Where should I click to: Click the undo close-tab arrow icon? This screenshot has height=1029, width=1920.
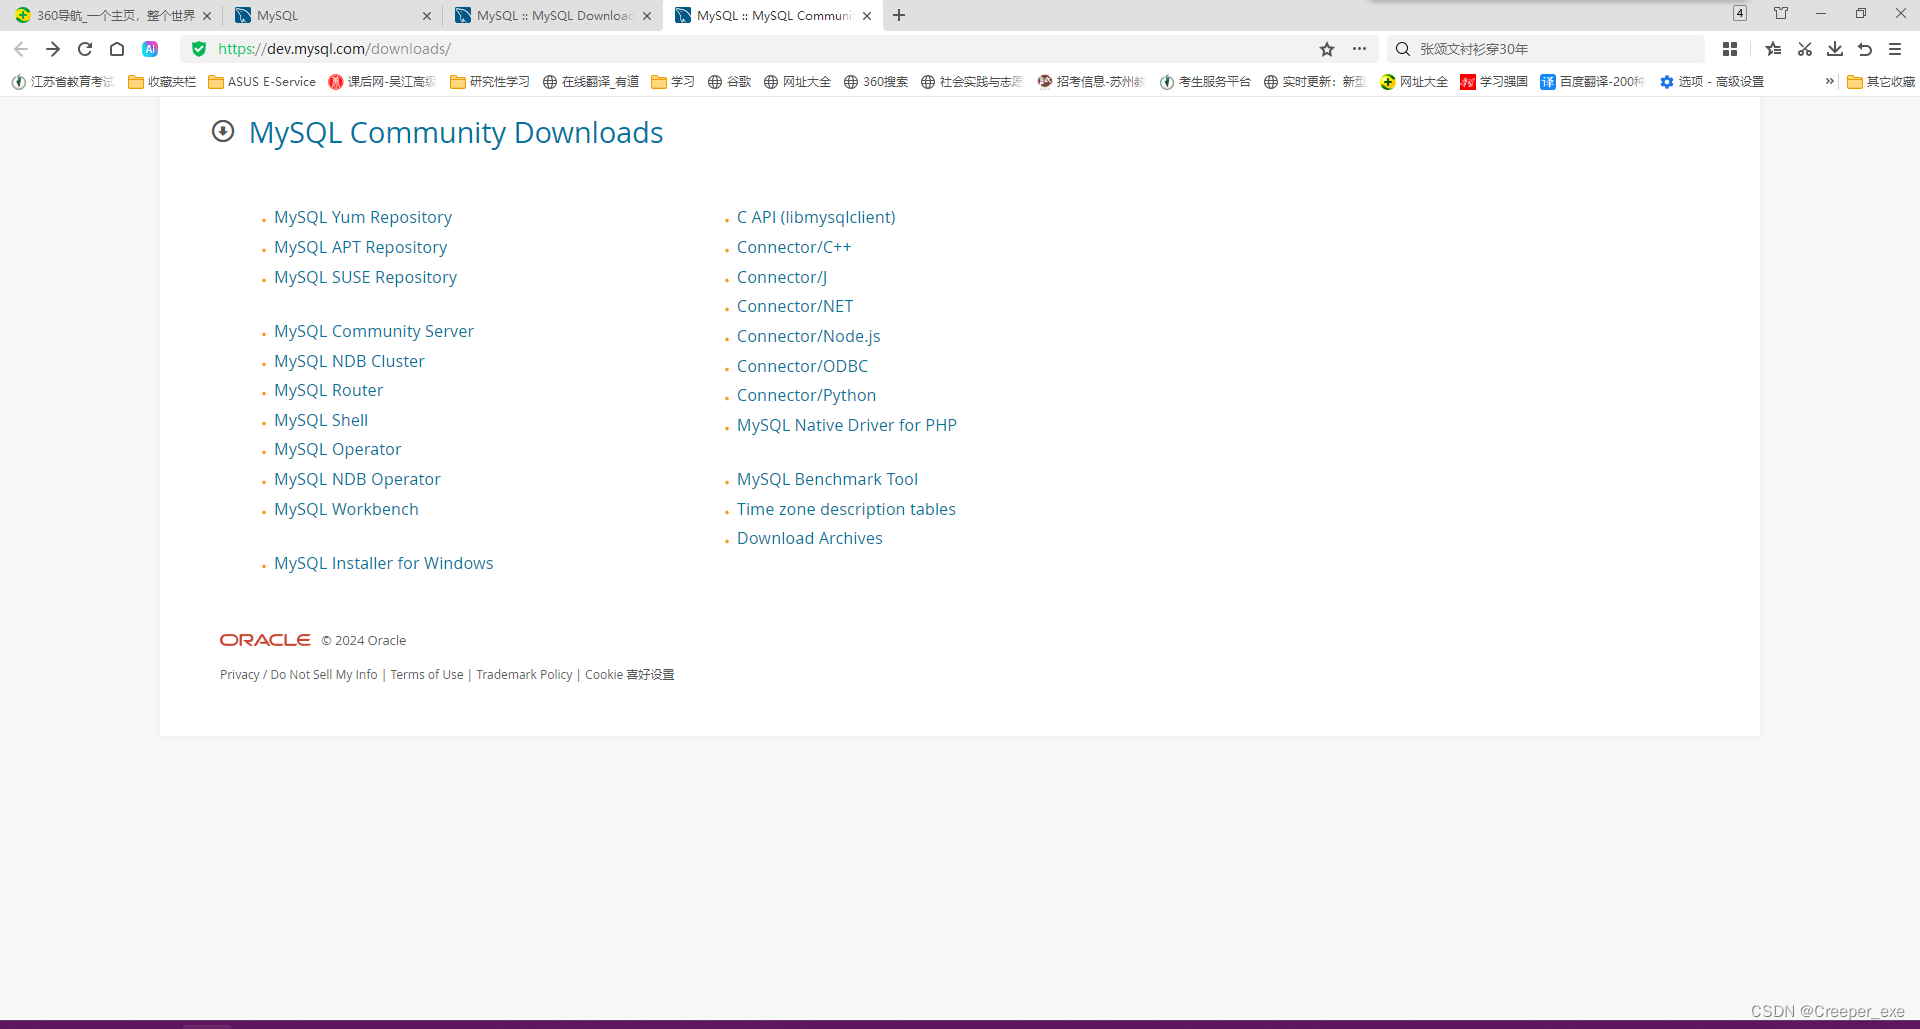[1865, 49]
